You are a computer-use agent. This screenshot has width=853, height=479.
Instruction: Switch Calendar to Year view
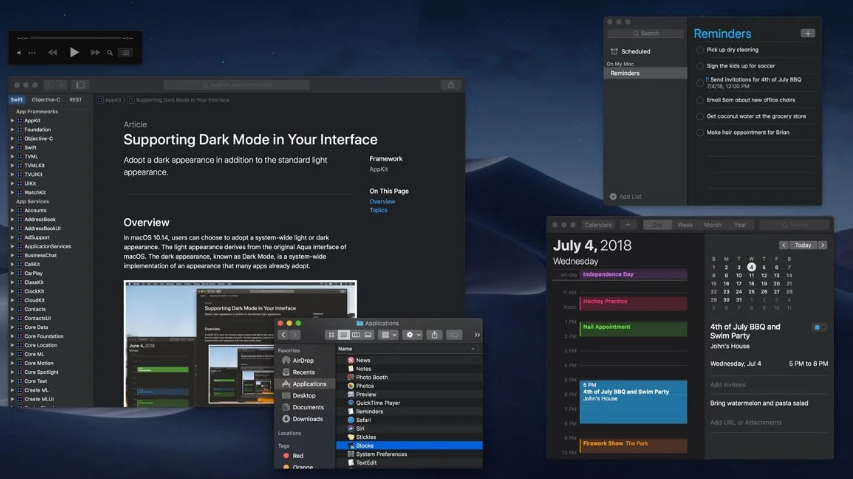[740, 225]
